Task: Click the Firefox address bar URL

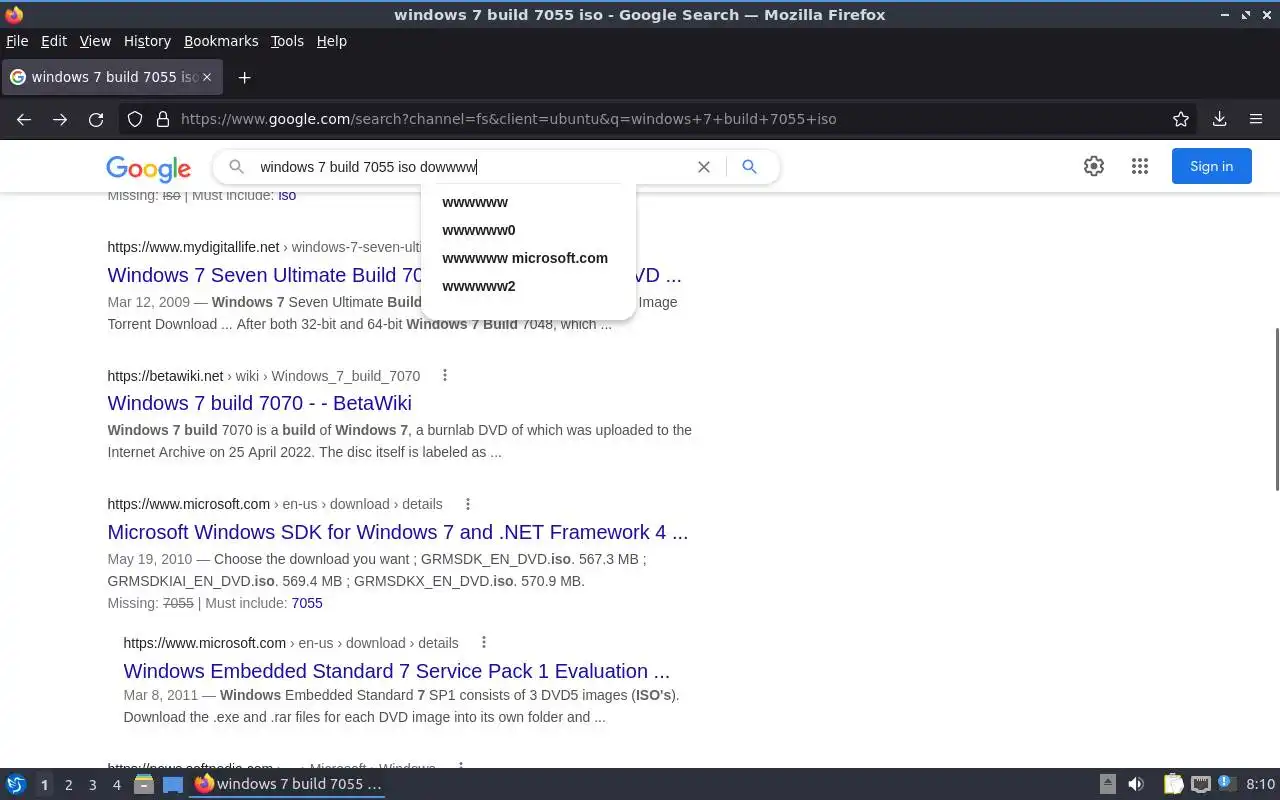Action: coord(508,119)
